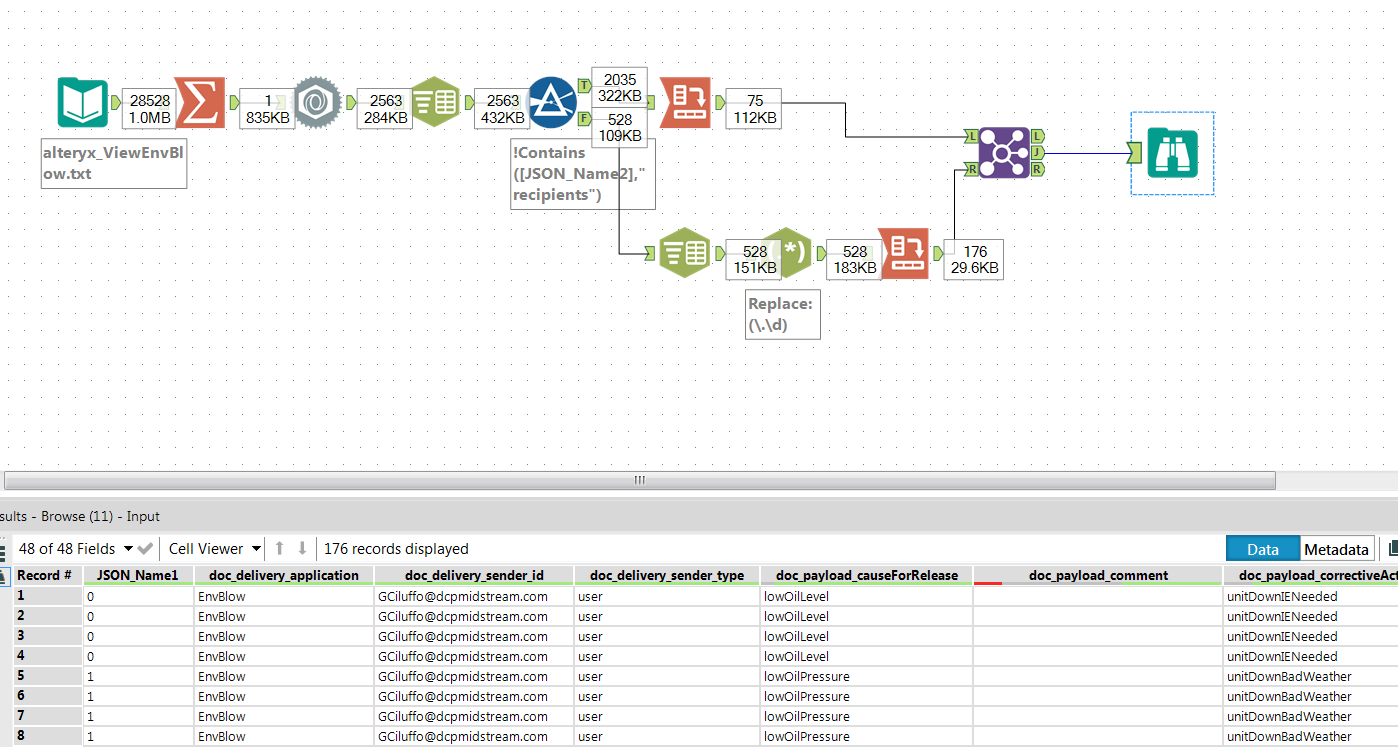Image resolution: width=1398 pixels, height=747 pixels.
Task: Select the Browse binoculars tool
Action: [1172, 153]
